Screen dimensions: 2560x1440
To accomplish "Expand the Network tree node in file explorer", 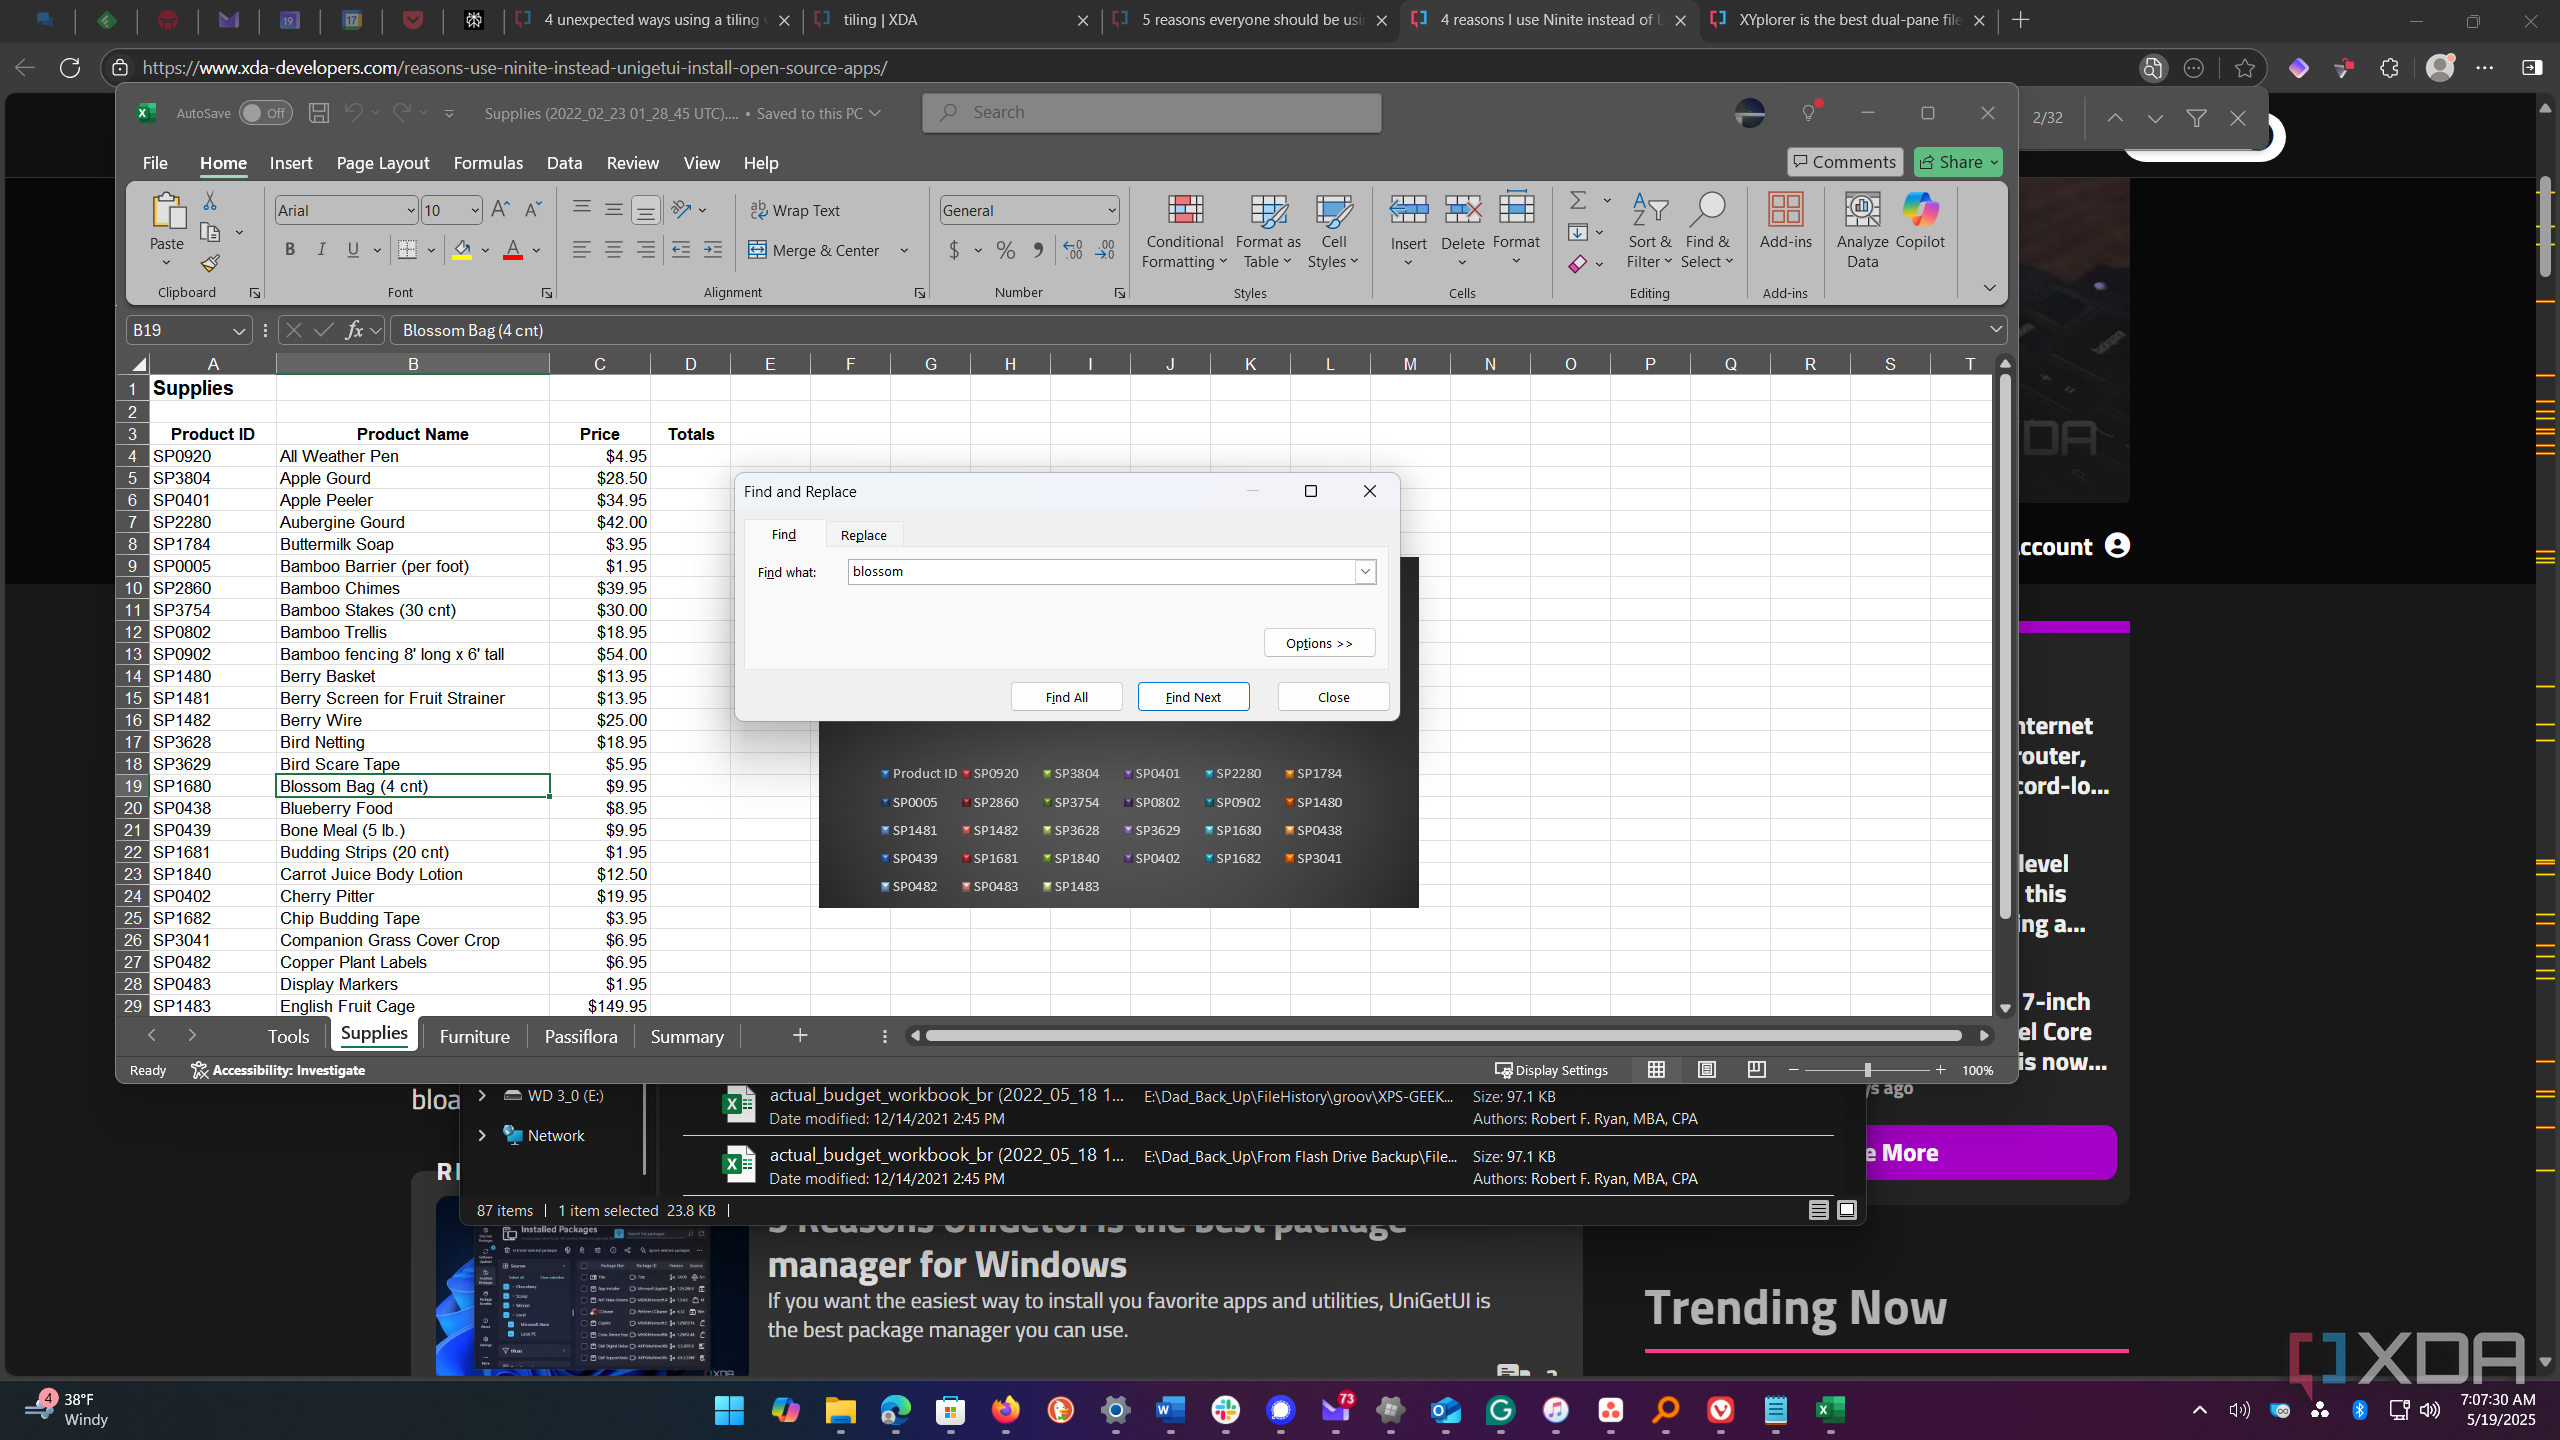I will pos(482,1135).
